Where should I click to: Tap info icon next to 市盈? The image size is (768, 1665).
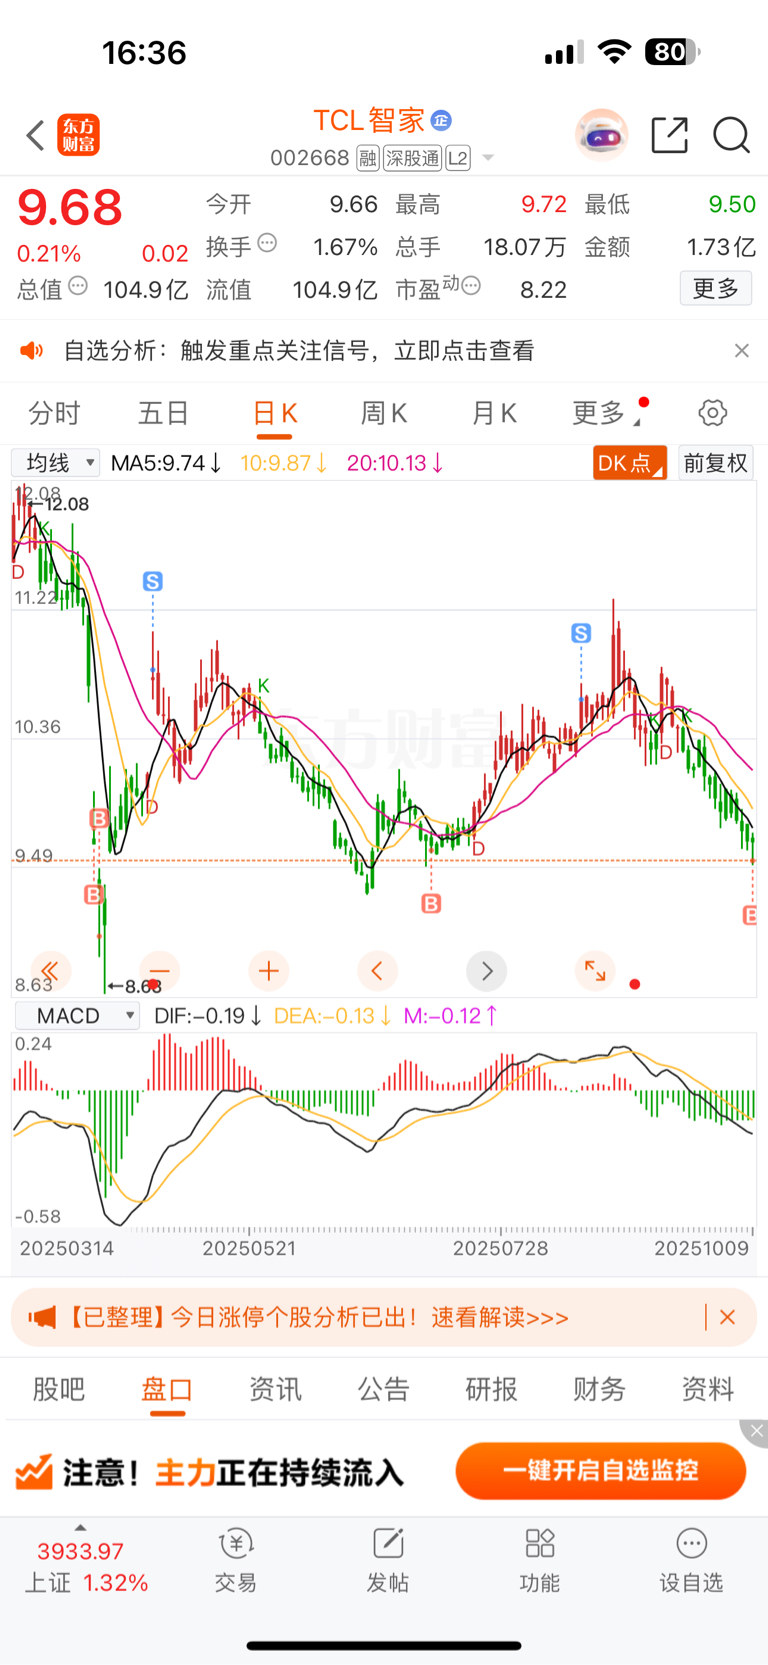(x=471, y=286)
